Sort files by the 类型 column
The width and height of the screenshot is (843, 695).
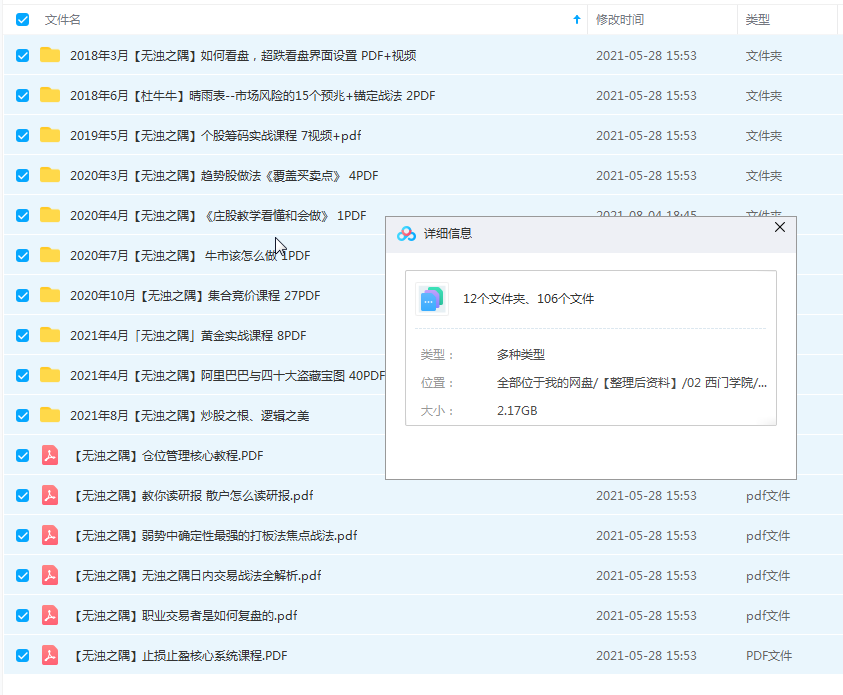757,18
